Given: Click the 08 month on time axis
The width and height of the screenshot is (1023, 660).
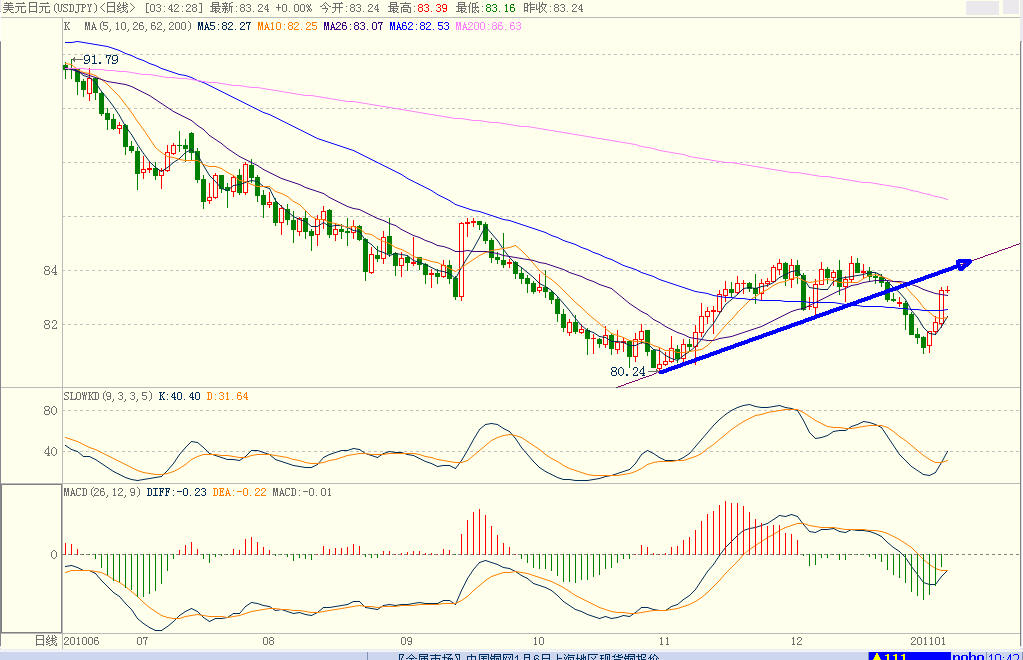Looking at the screenshot, I should pos(268,640).
